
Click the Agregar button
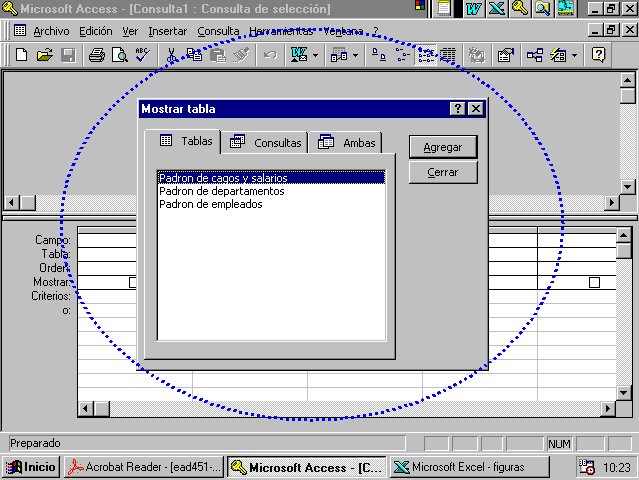point(443,147)
